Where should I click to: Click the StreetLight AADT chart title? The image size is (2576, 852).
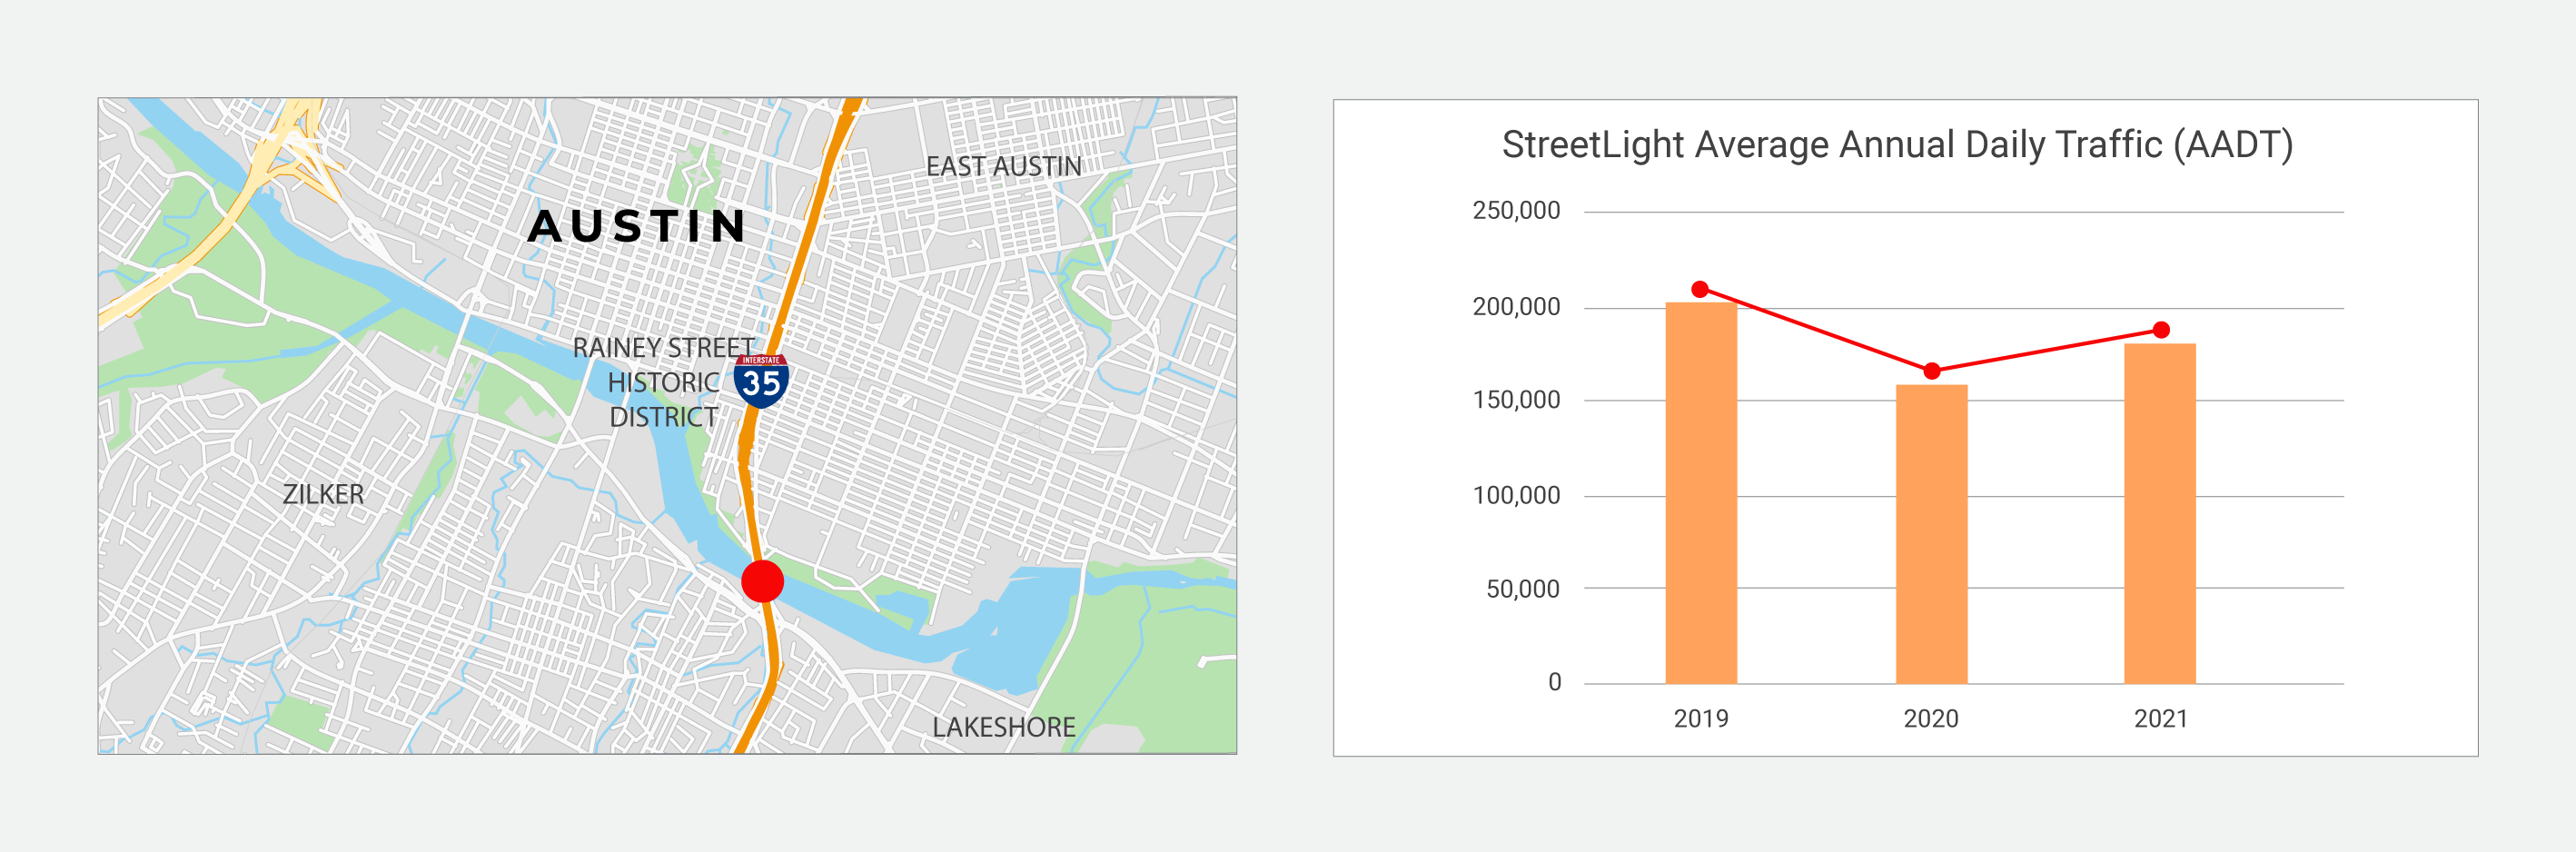(1897, 145)
